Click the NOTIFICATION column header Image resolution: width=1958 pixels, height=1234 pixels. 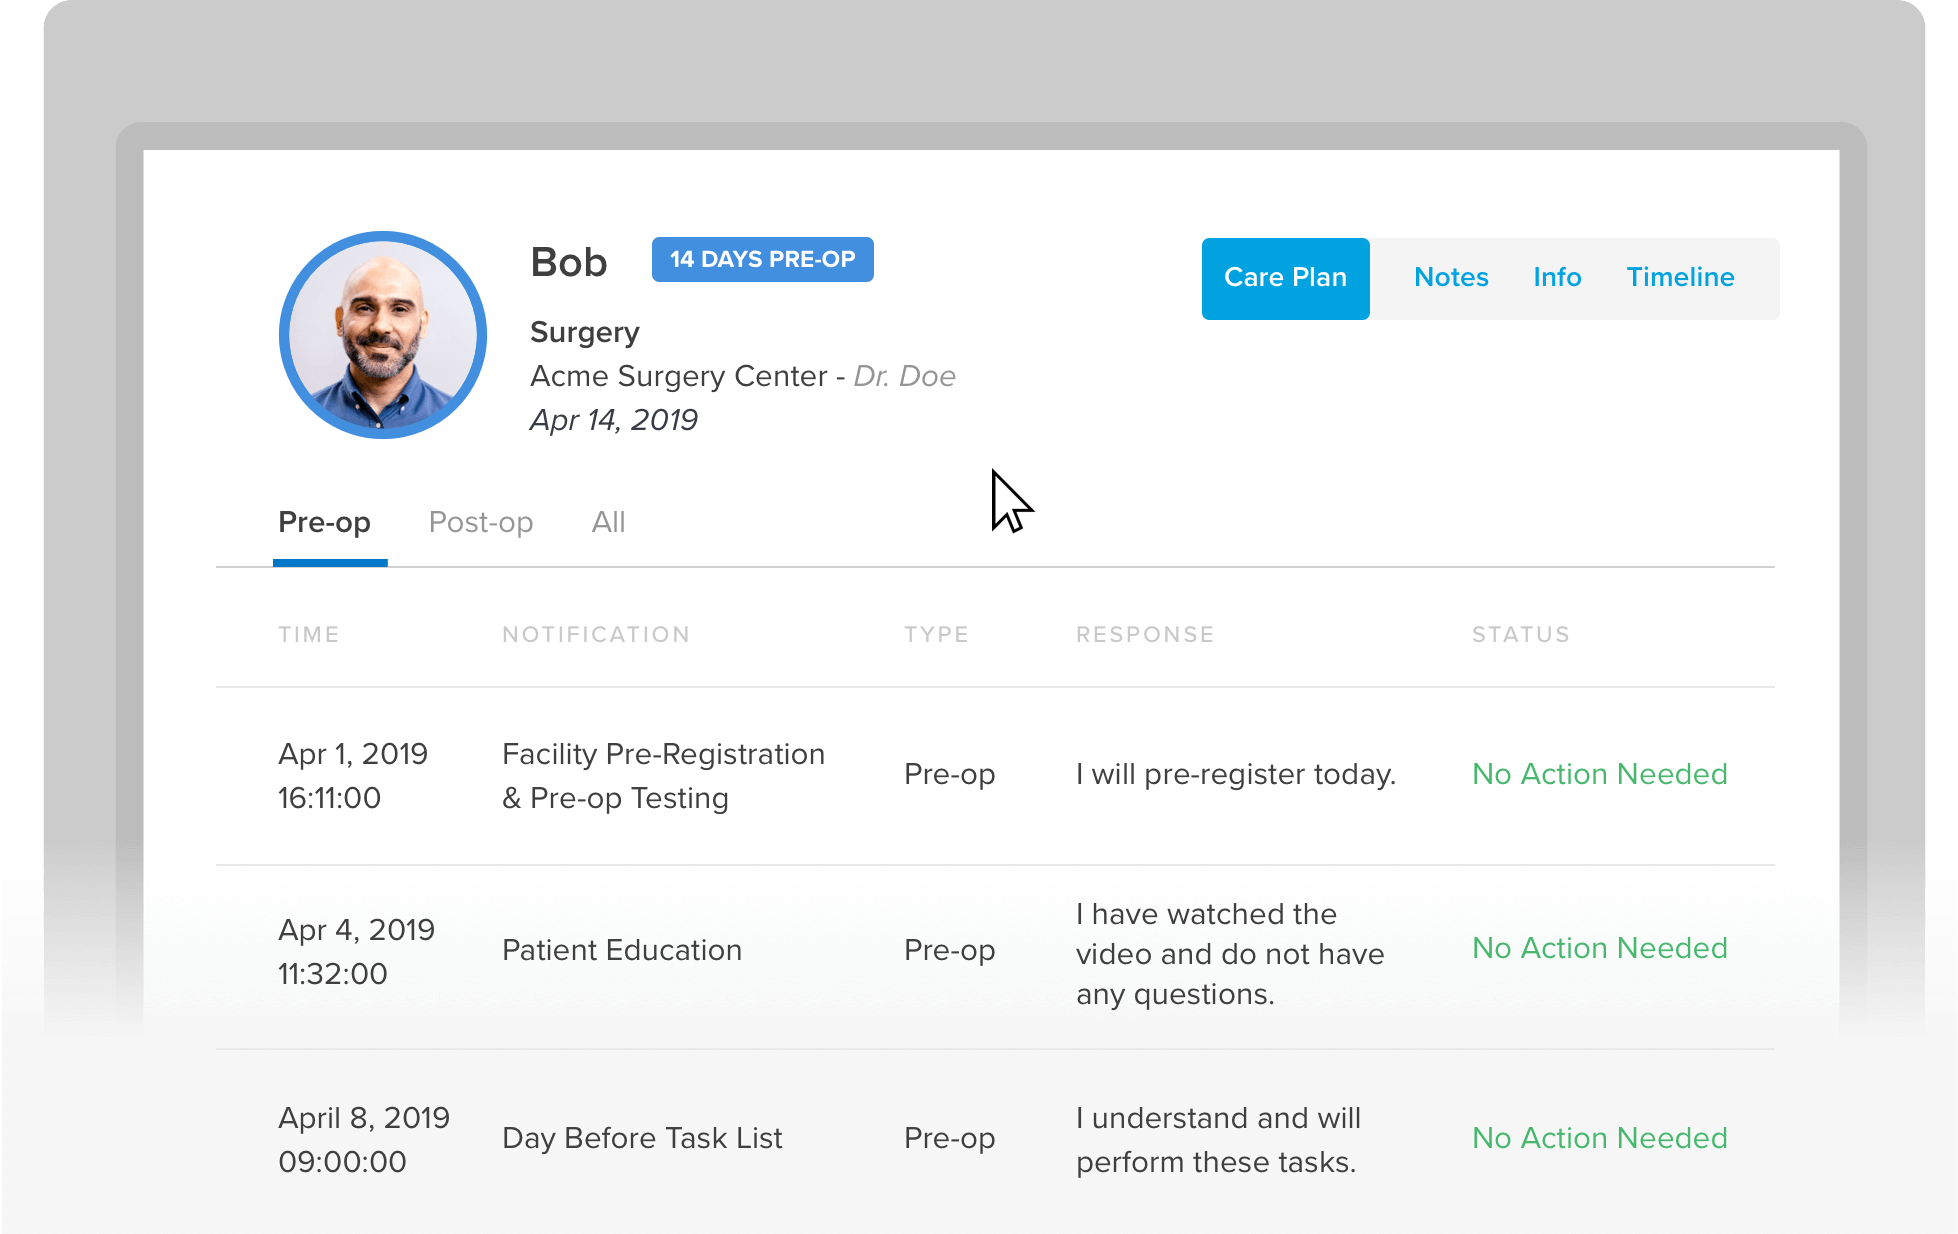[596, 635]
